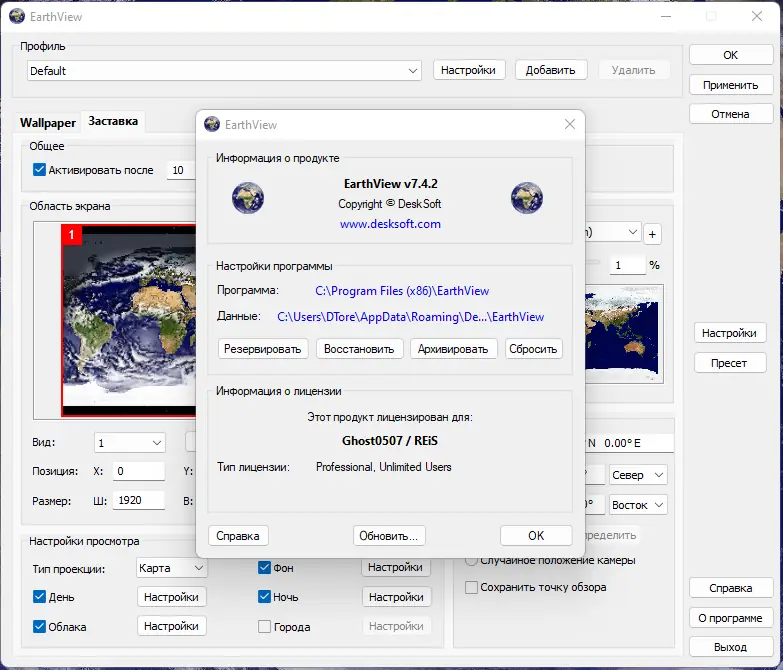Switch to the Wallpaper tab
The width and height of the screenshot is (783, 670).
[x=48, y=122]
